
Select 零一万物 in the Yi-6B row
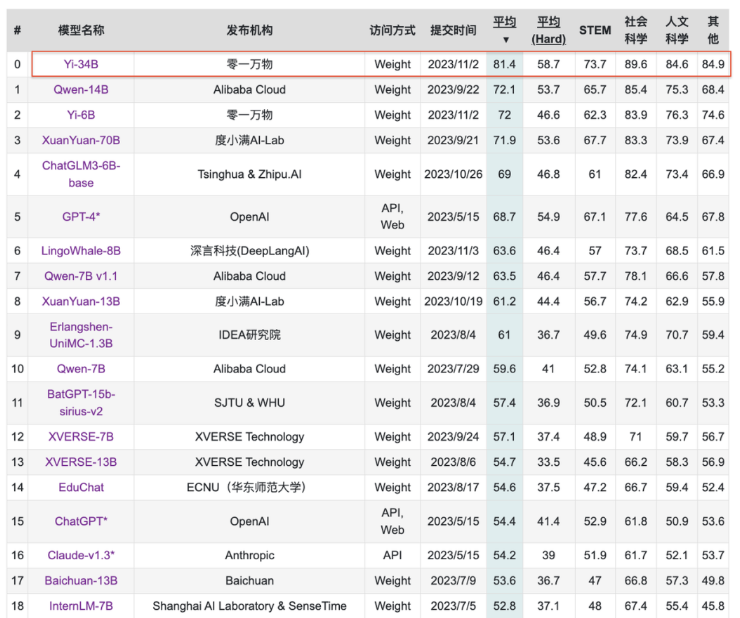pos(249,115)
